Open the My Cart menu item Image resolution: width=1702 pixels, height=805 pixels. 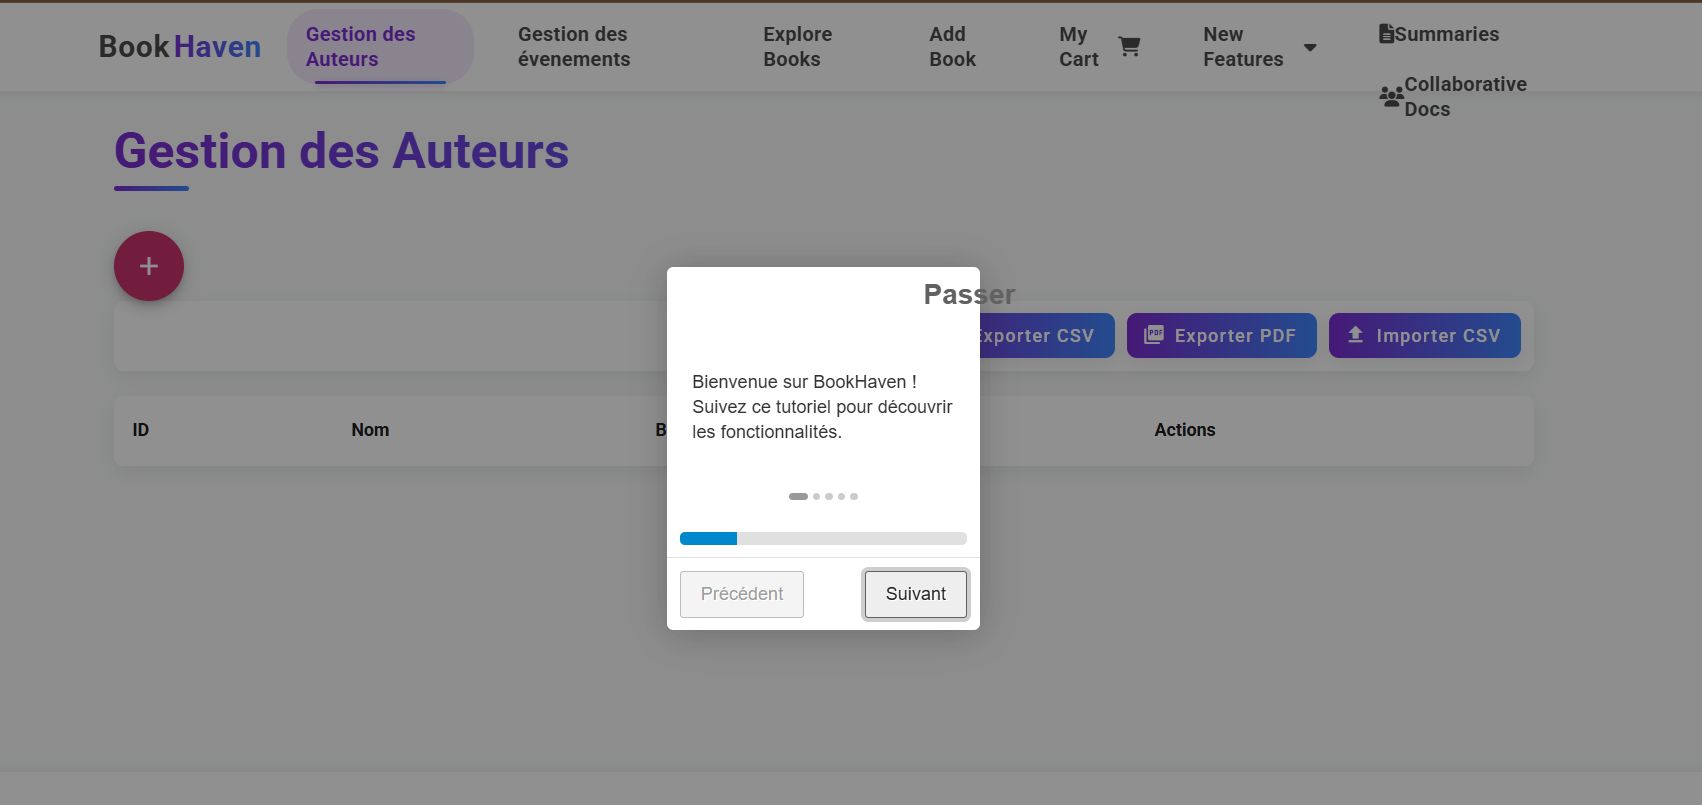pyautogui.click(x=1099, y=47)
